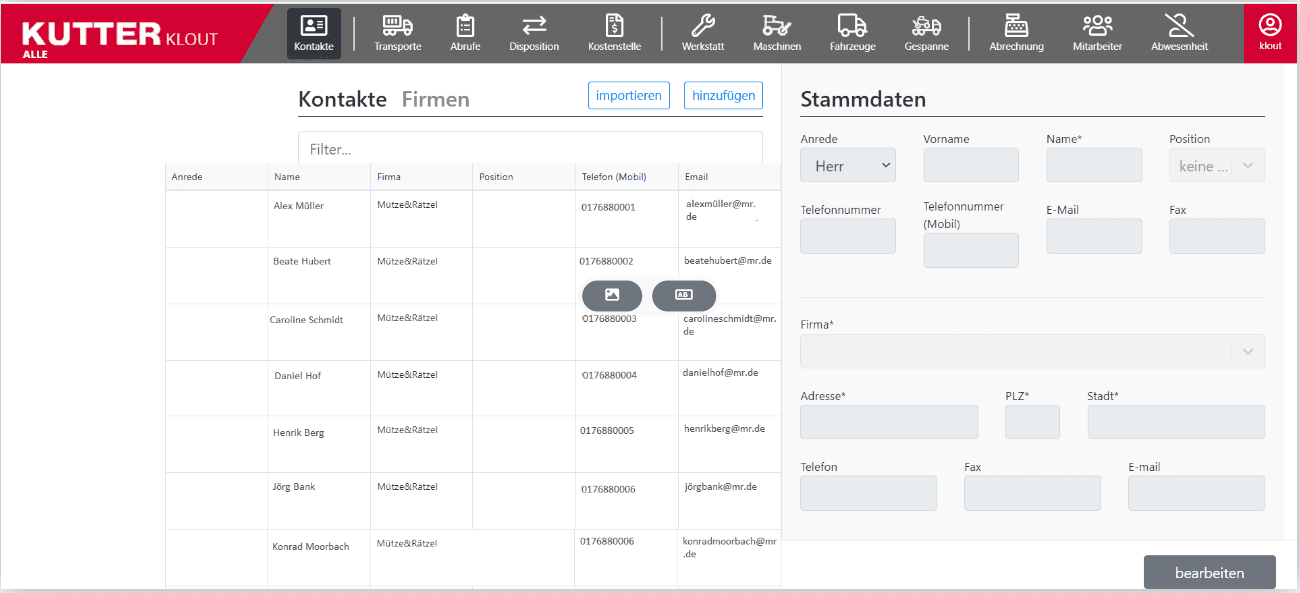
Task: Open Gespanne trailer icon
Action: (926, 25)
